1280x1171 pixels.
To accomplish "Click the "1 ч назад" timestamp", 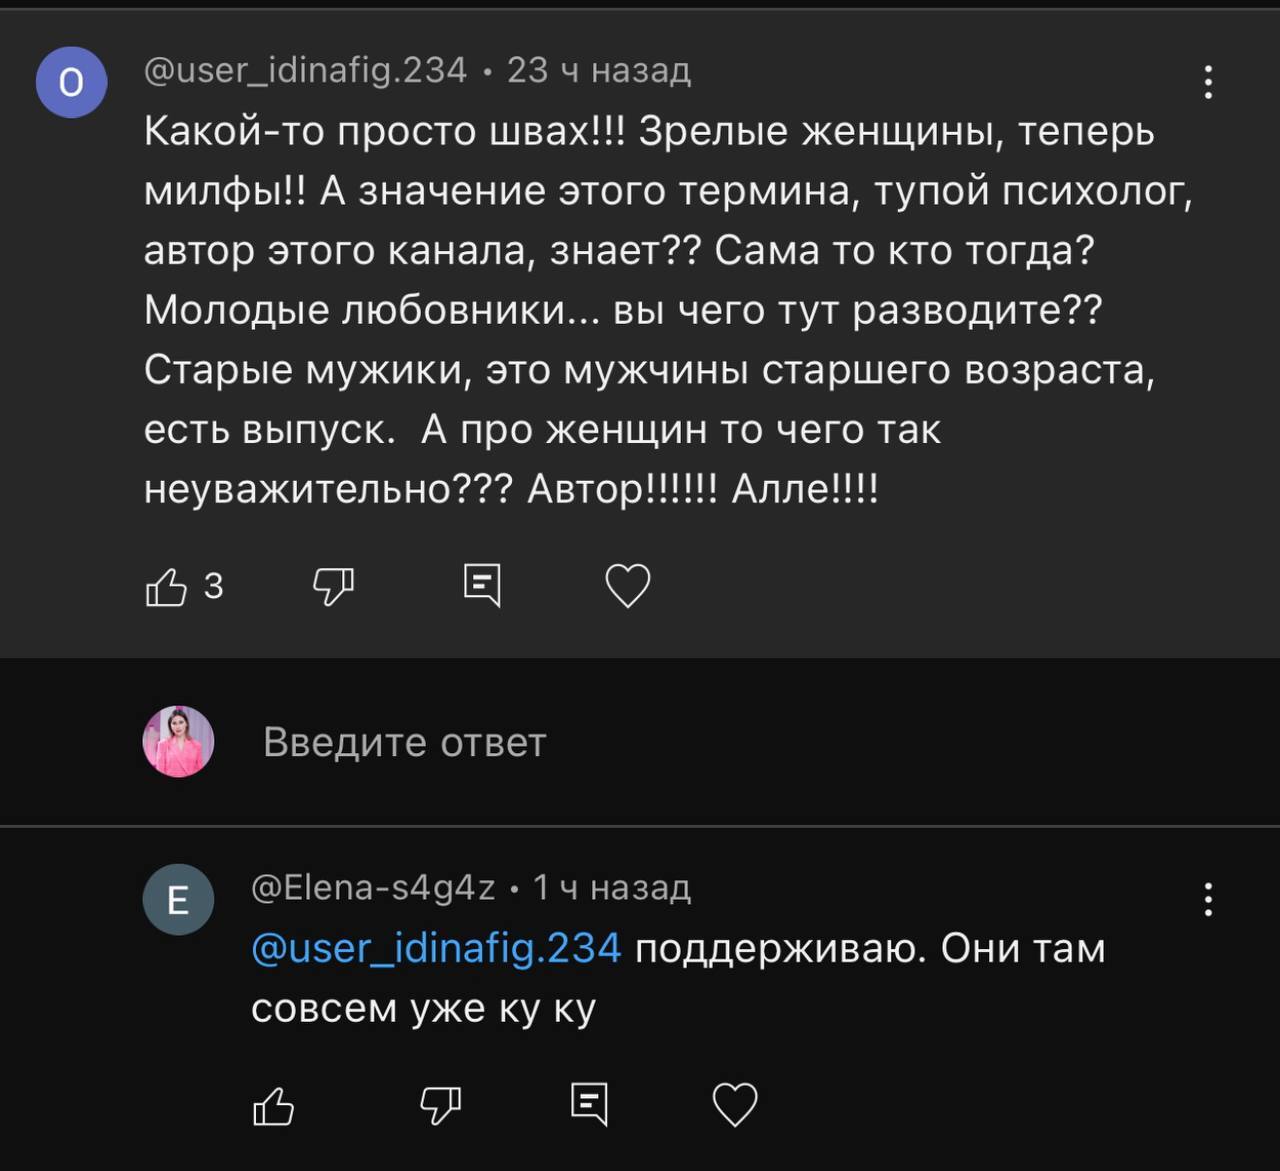I will tap(611, 887).
